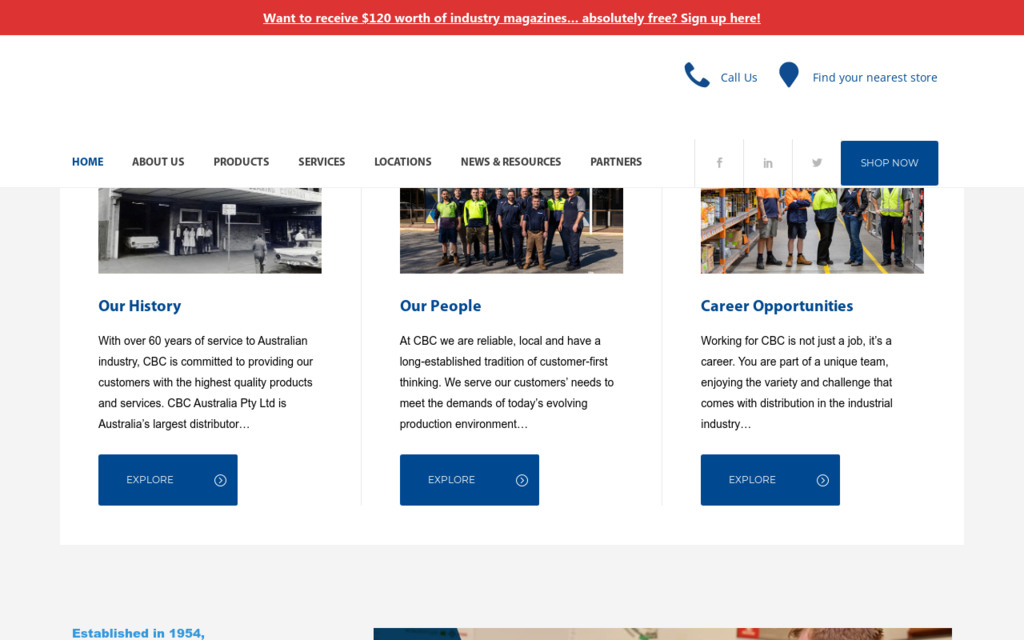Open the LinkedIn social icon
Screen dimensions: 1024x640
point(768,163)
